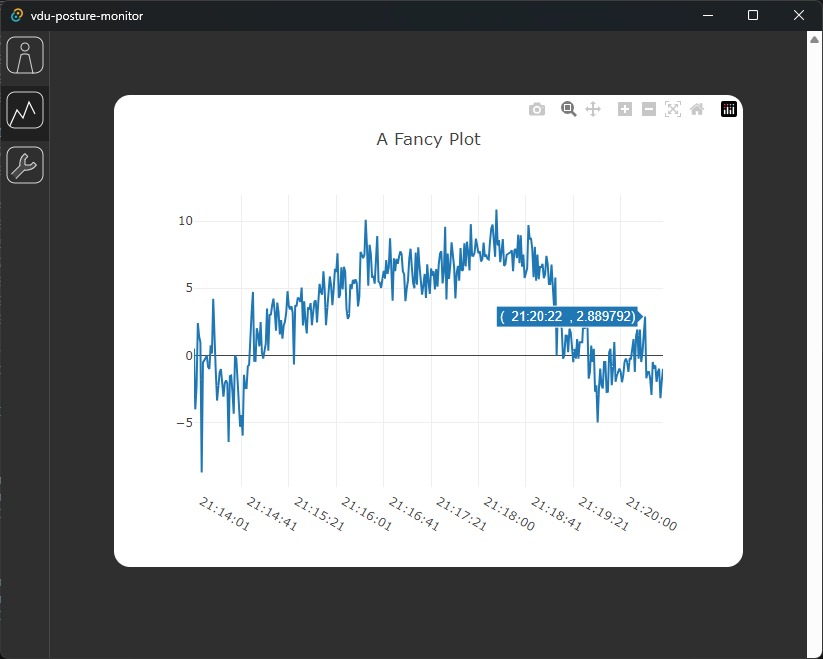The image size is (823, 659).
Task: Autoscale the plot axes
Action: coord(673,109)
